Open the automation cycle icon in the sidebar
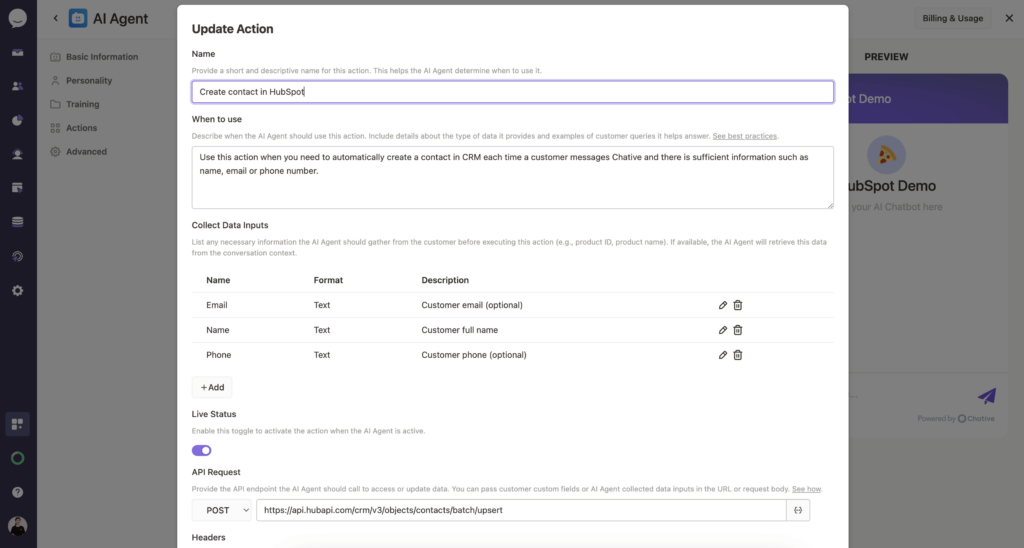This screenshot has width=1024, height=548. point(18,256)
